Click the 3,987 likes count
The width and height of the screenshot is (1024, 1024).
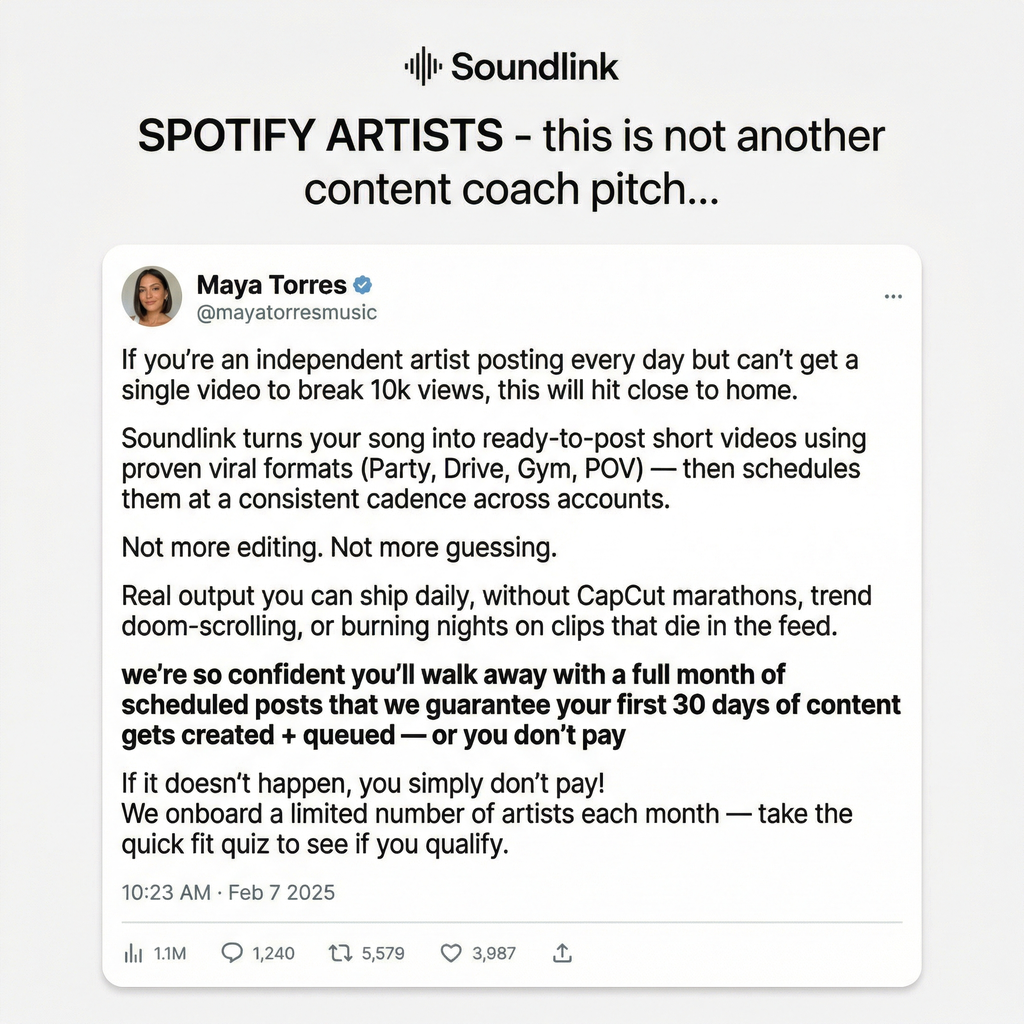(x=494, y=953)
